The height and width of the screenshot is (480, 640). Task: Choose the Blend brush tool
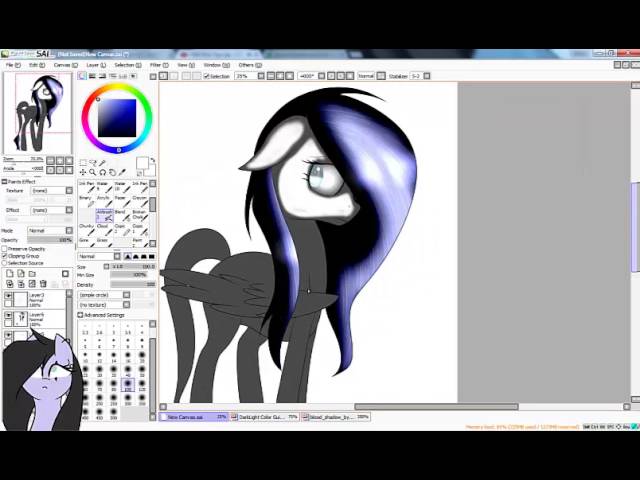122,216
